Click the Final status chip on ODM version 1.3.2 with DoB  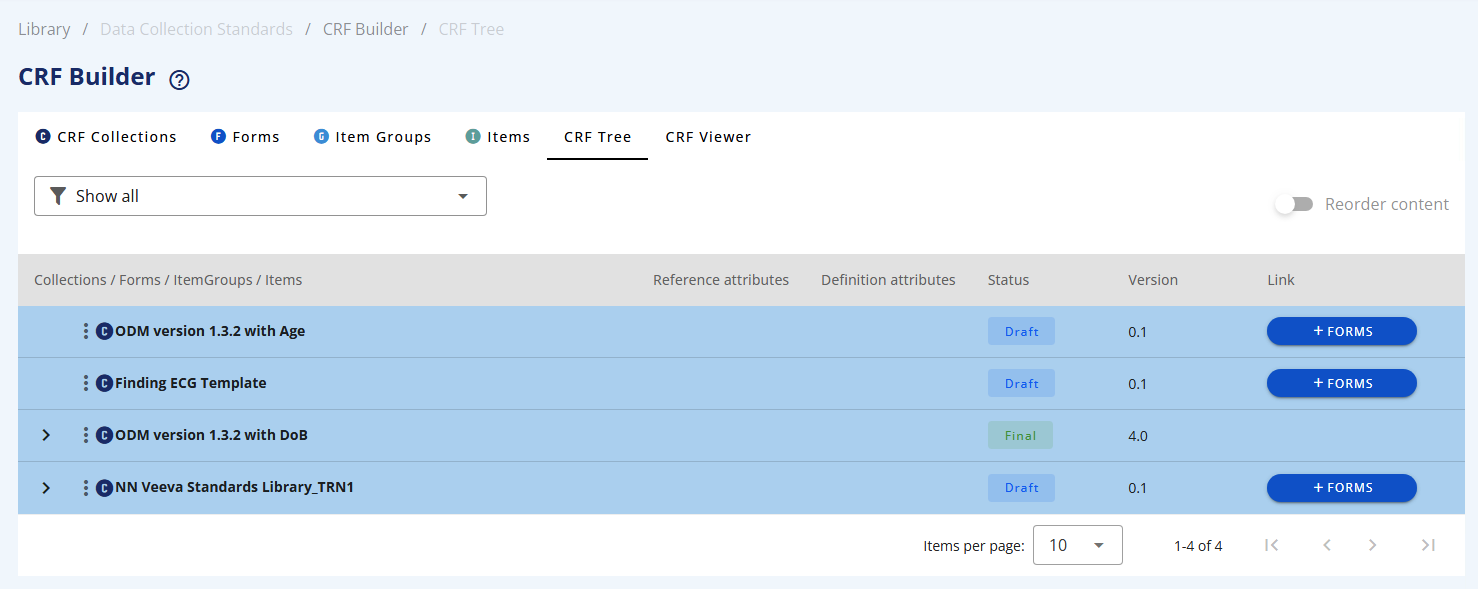(1020, 435)
